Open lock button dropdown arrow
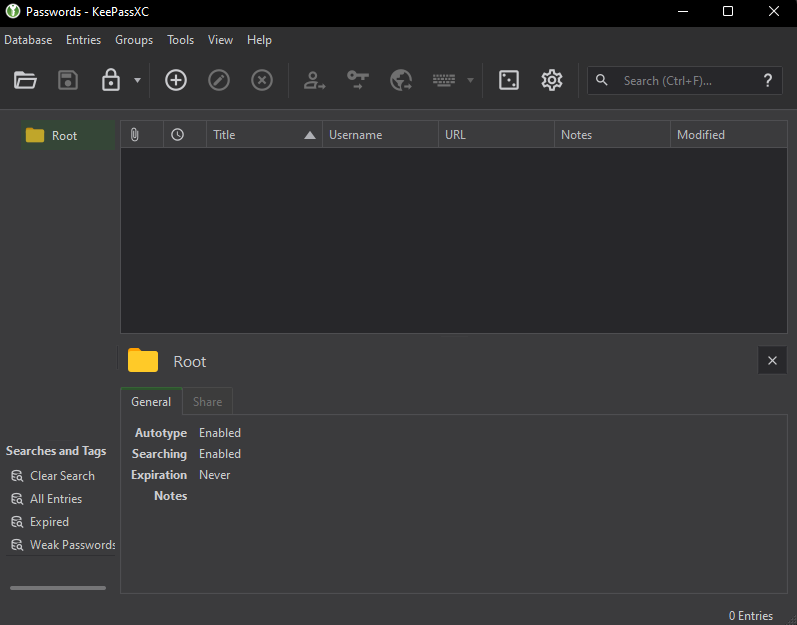 click(x=137, y=80)
